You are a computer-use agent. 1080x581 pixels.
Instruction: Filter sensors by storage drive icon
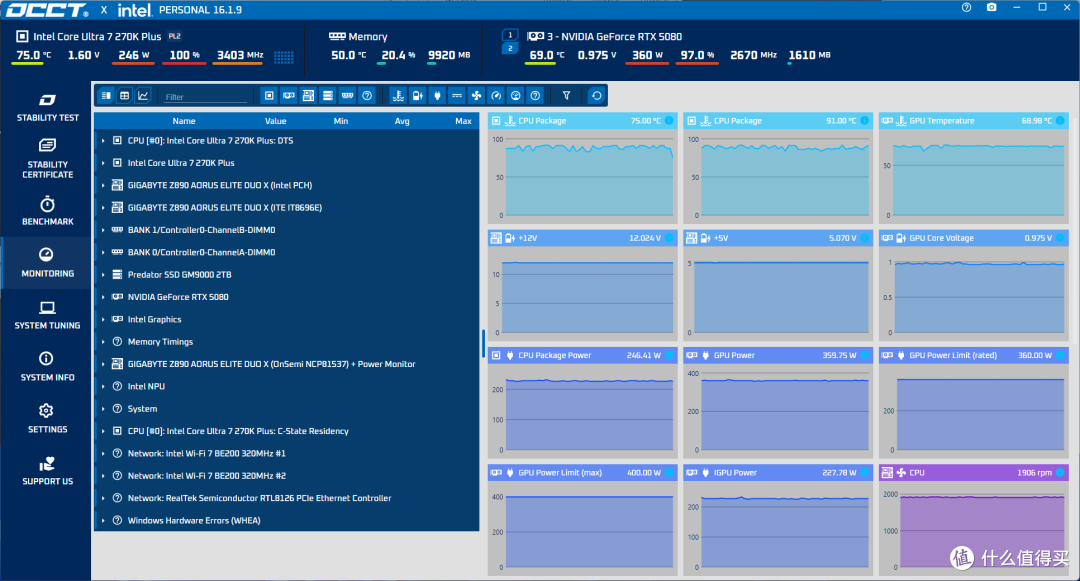328,96
